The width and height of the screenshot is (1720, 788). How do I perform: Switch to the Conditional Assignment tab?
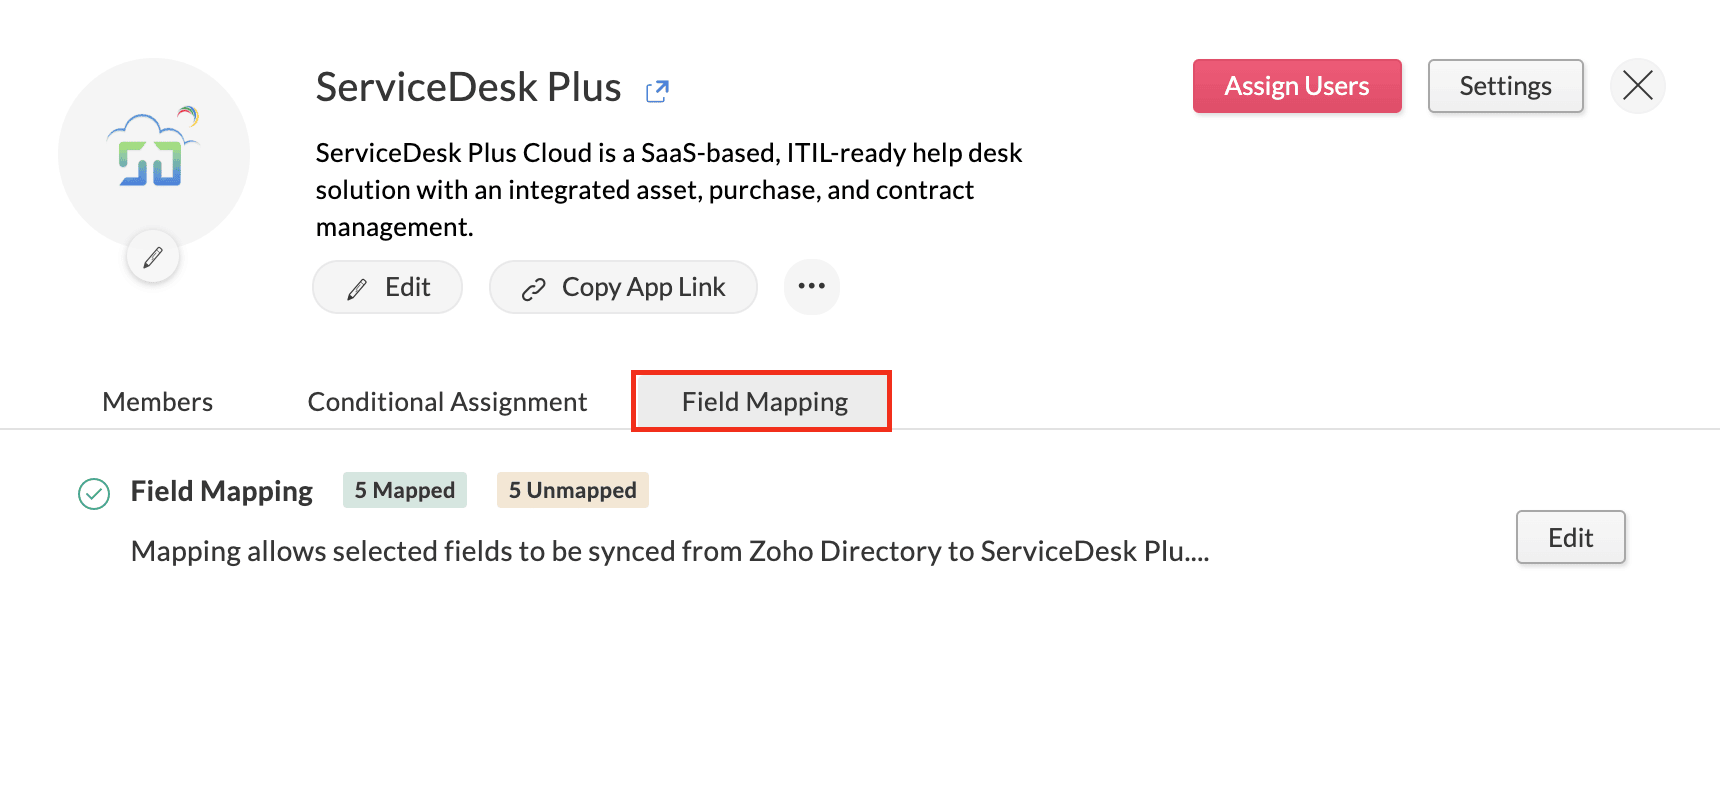tap(447, 402)
